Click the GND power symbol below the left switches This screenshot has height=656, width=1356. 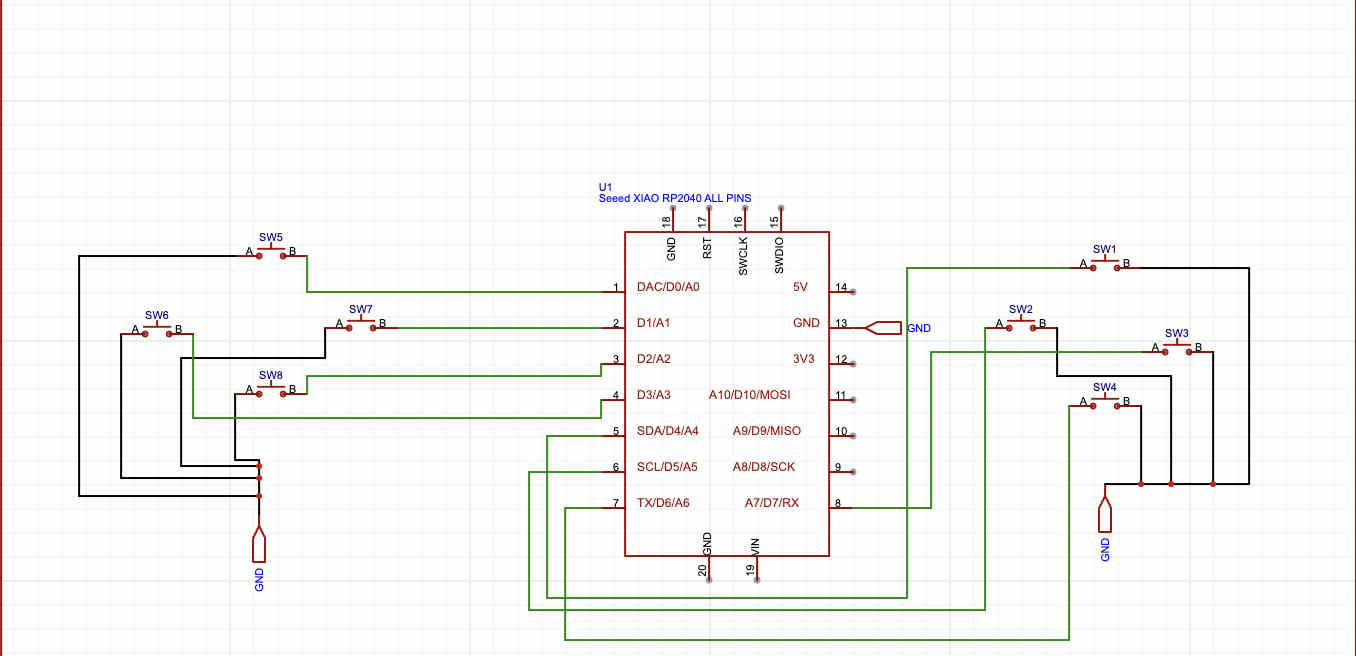click(x=259, y=545)
